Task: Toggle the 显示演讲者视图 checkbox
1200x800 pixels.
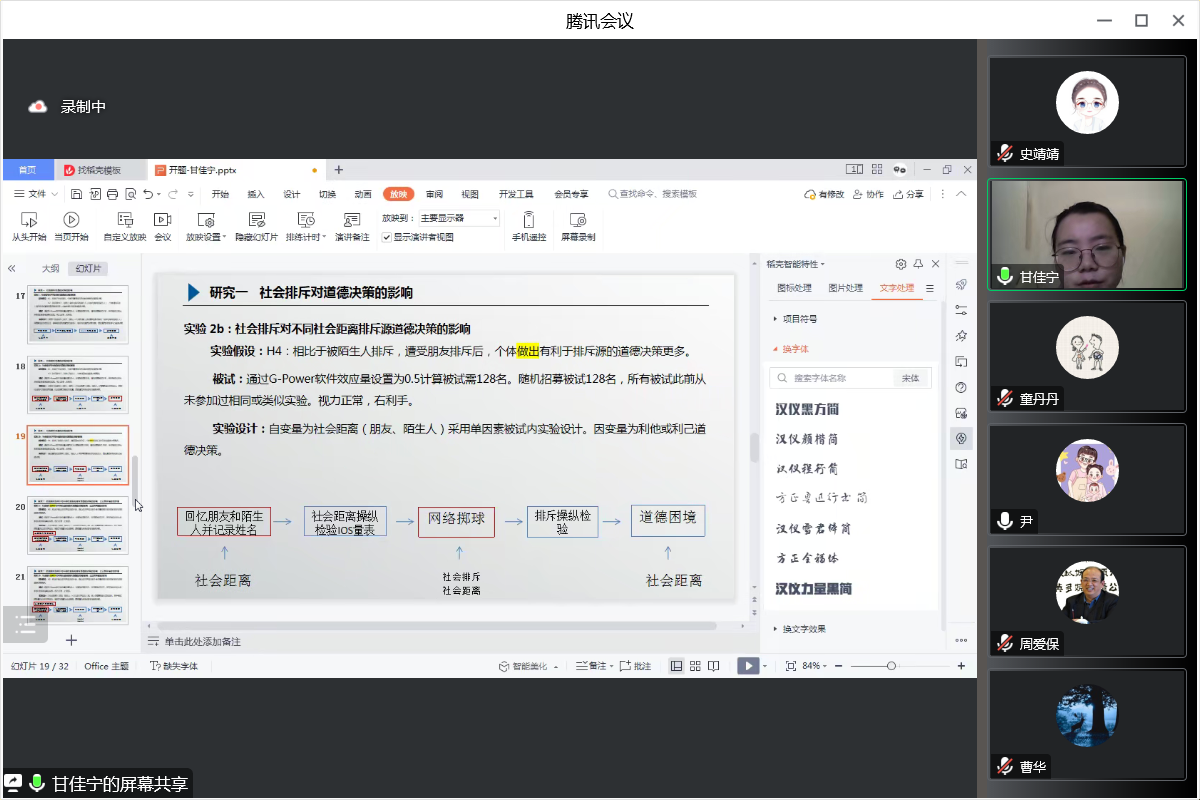Action: (387, 237)
